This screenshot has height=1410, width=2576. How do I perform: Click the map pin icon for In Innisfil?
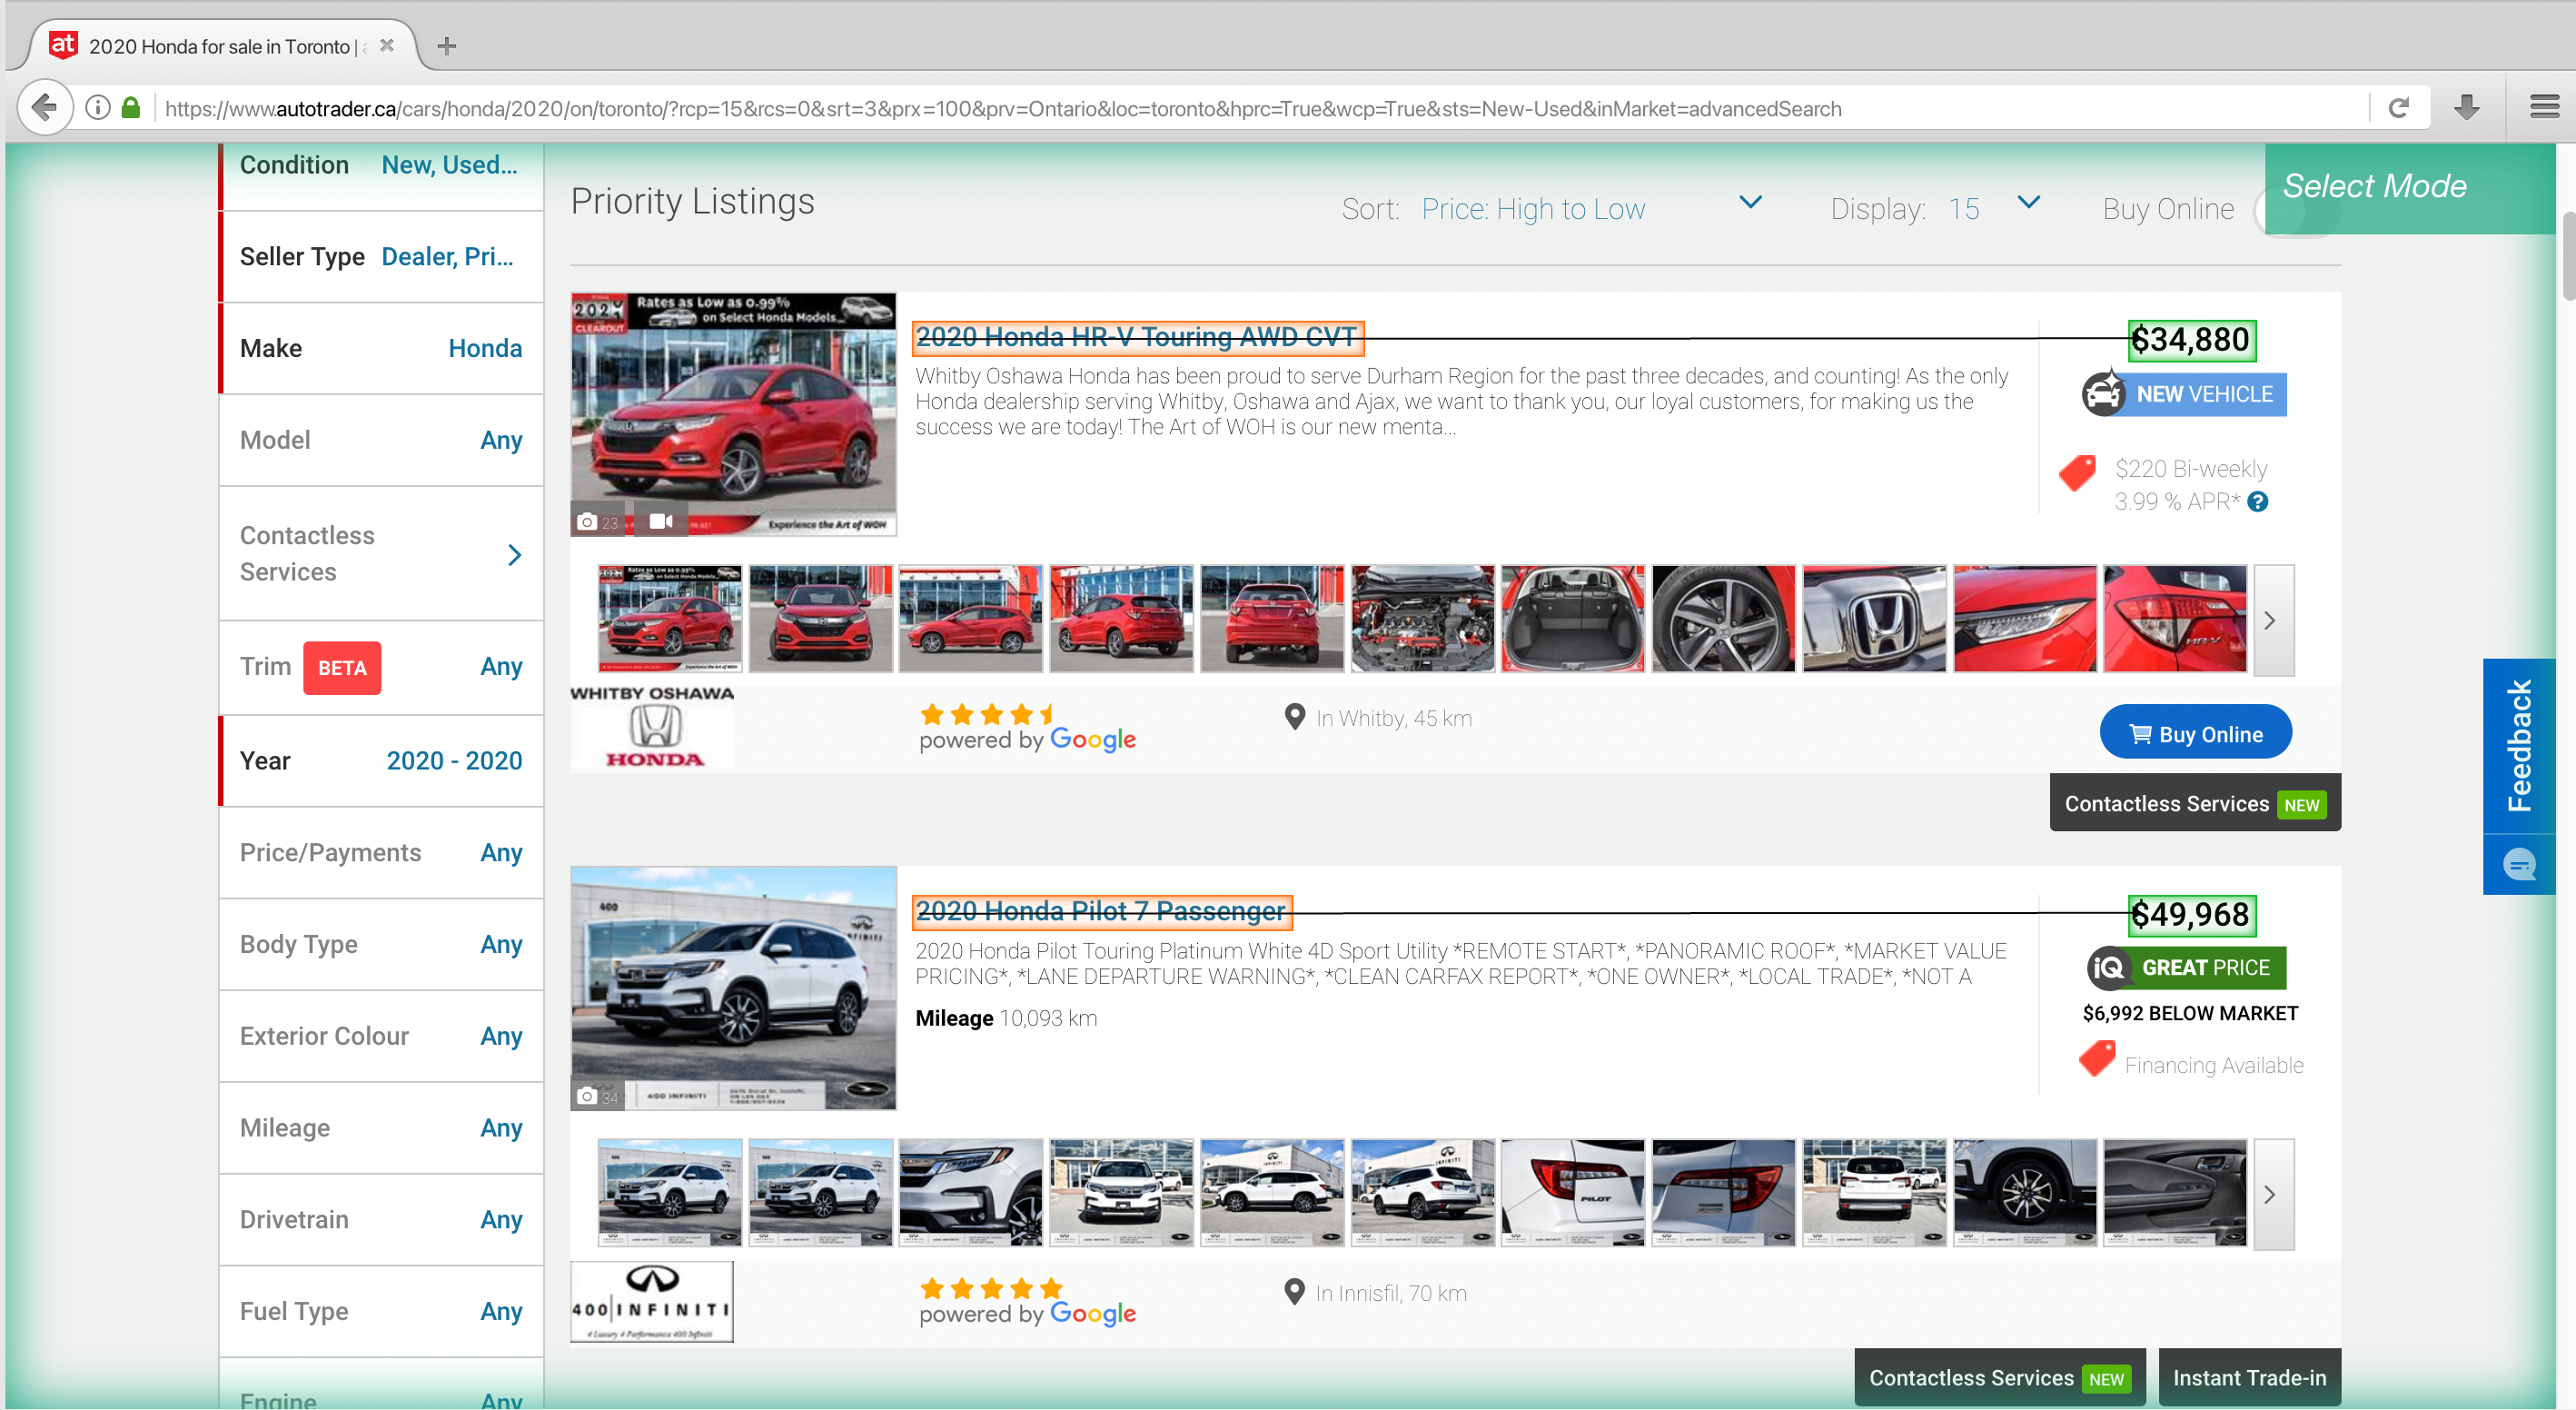(x=1294, y=1292)
